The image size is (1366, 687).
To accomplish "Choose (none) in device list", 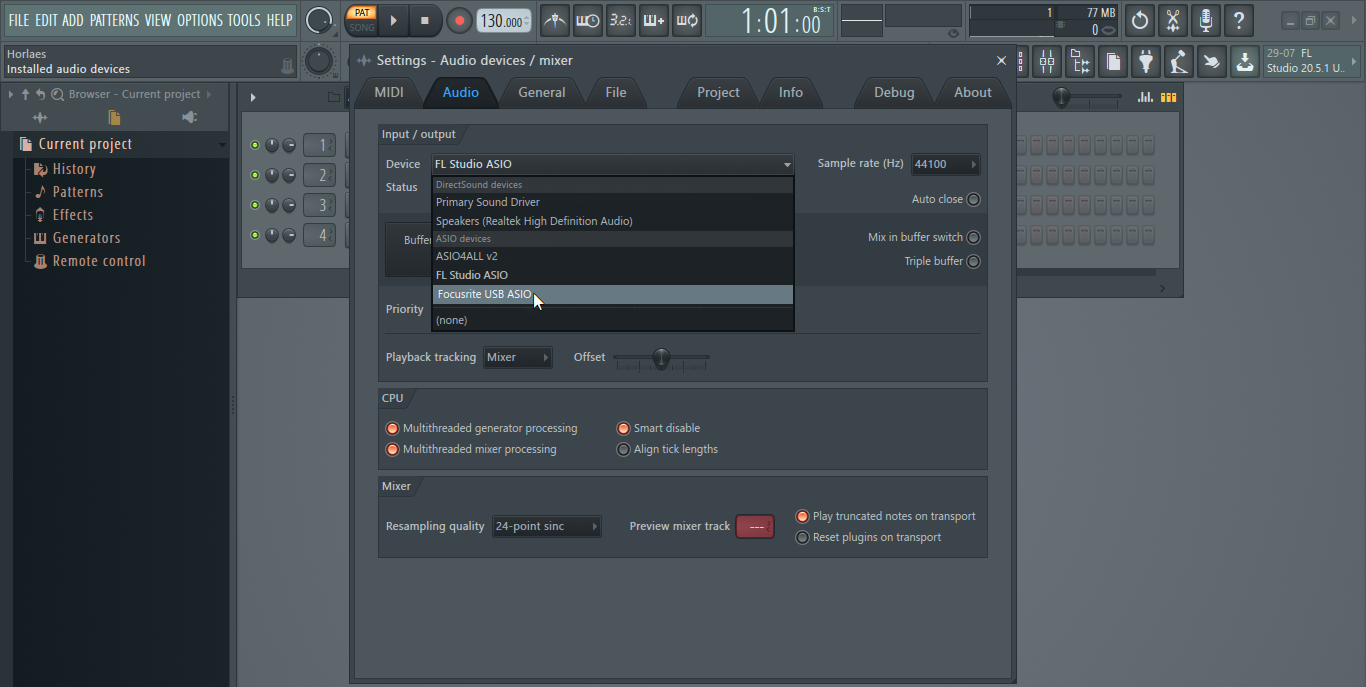I will point(613,320).
